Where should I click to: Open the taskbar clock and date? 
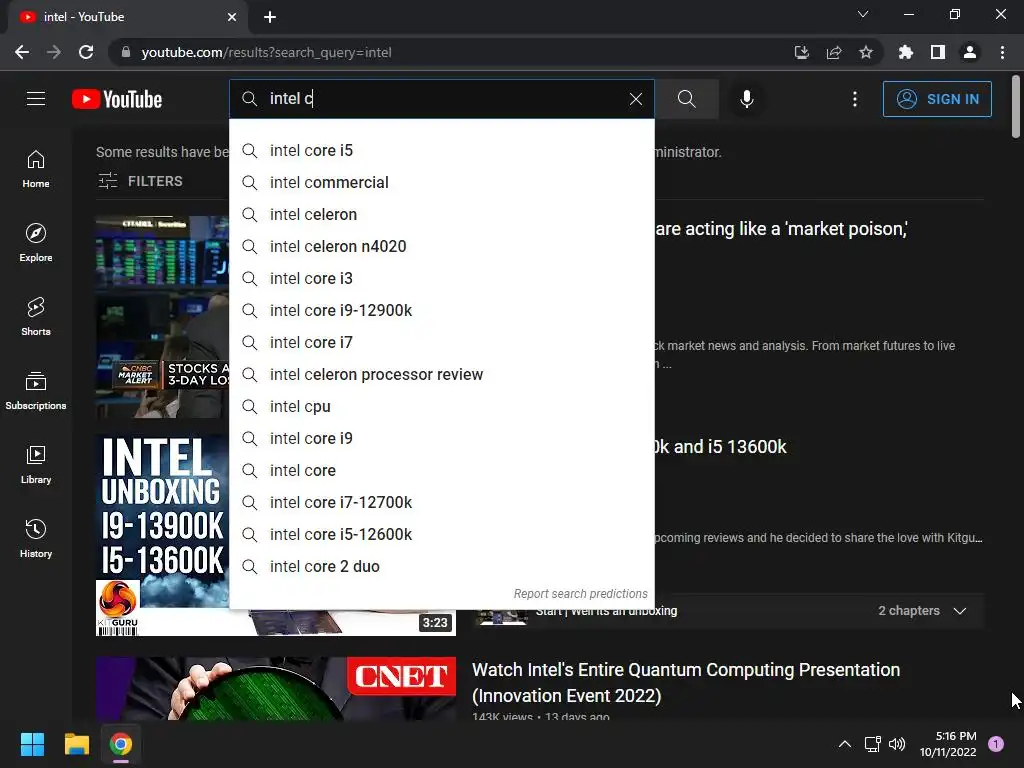point(948,744)
